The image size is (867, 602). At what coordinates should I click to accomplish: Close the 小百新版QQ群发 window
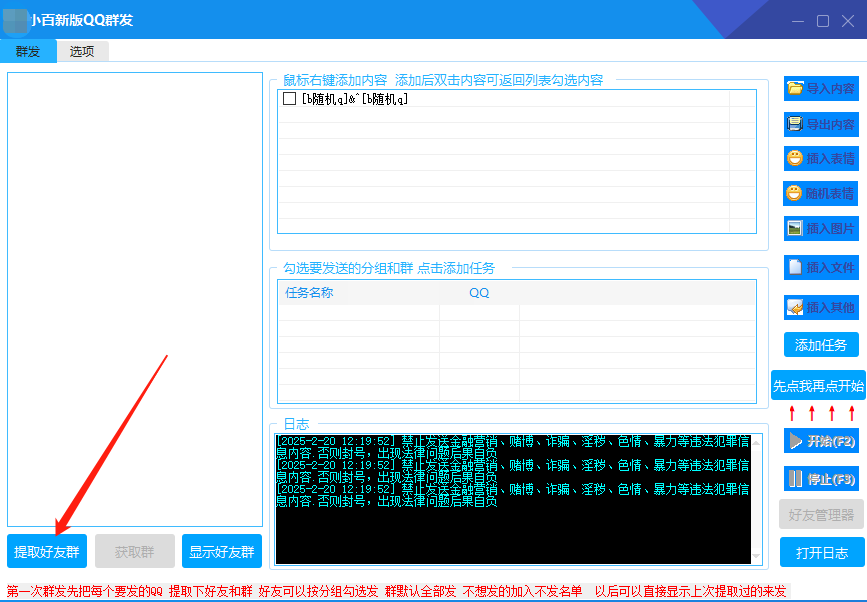[x=848, y=21]
